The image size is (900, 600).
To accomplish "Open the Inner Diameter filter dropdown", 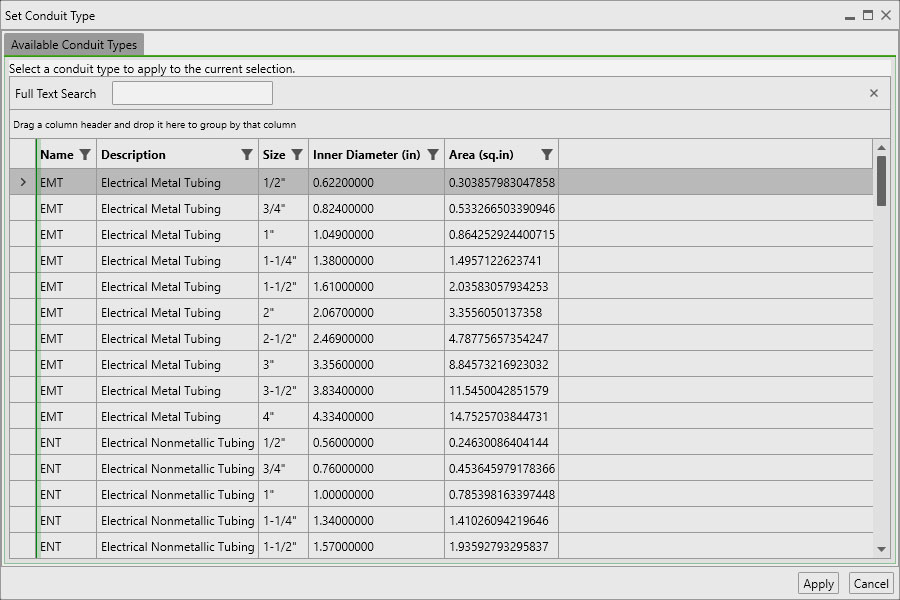I will (432, 155).
